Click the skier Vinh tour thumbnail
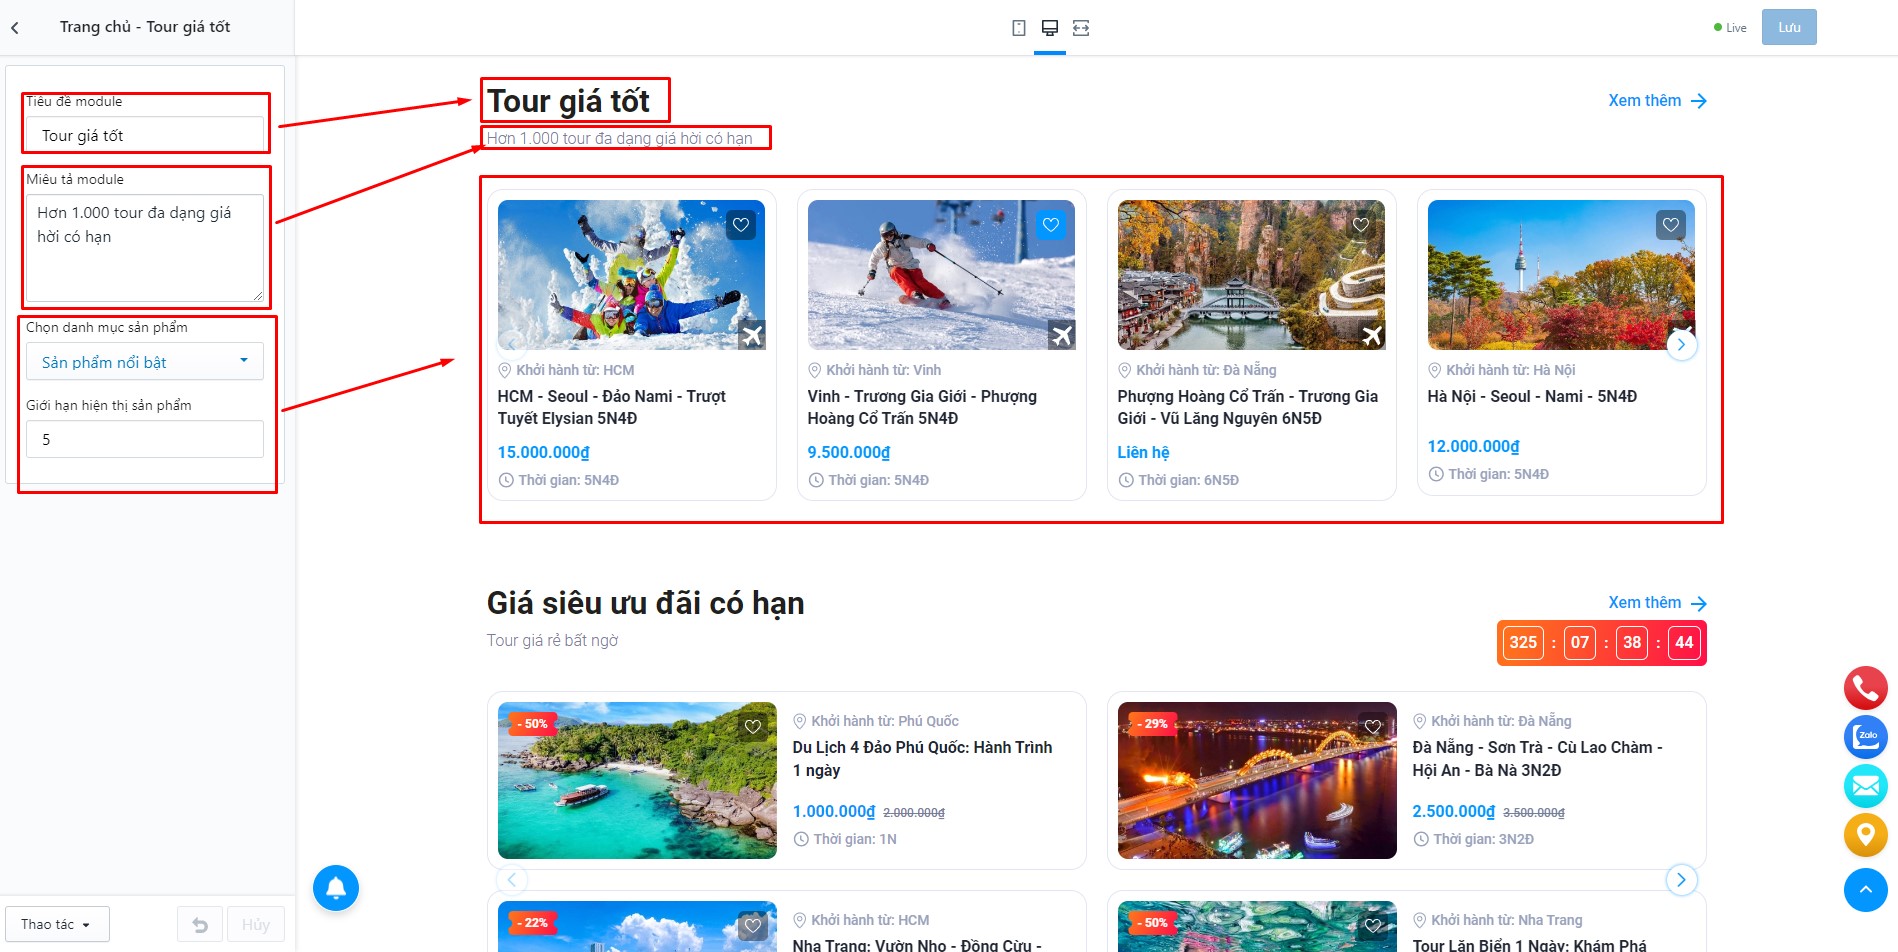Image resolution: width=1898 pixels, height=952 pixels. point(942,275)
